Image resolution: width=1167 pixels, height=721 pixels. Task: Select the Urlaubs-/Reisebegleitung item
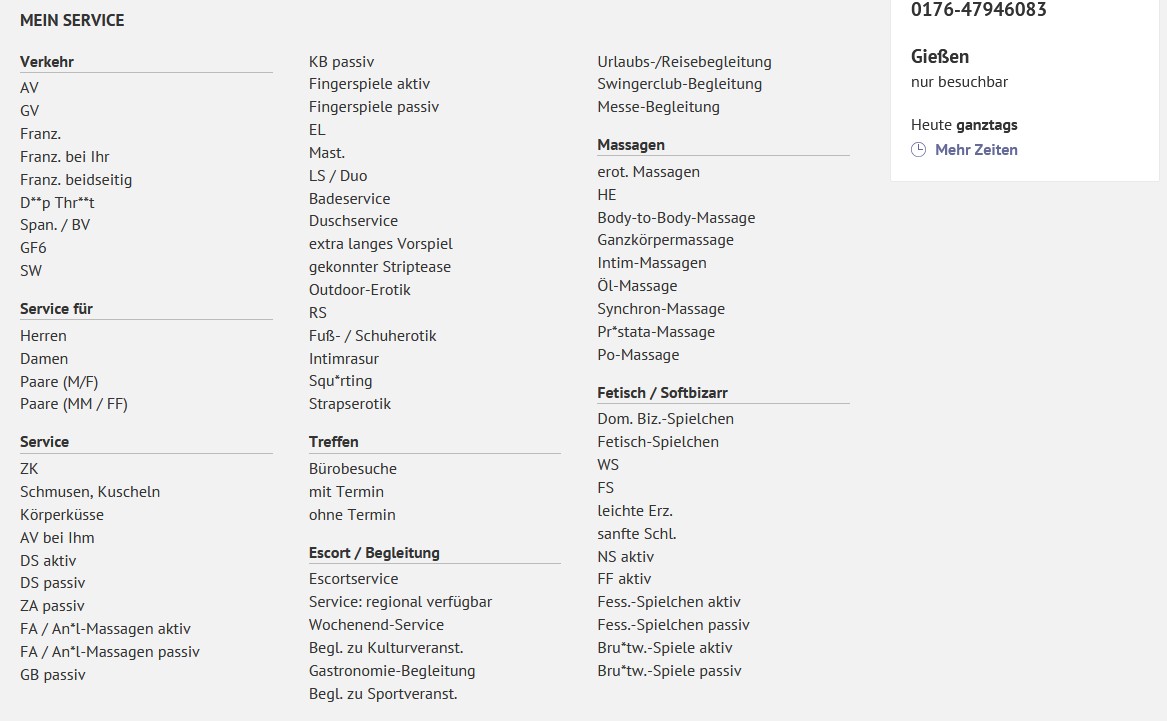684,62
